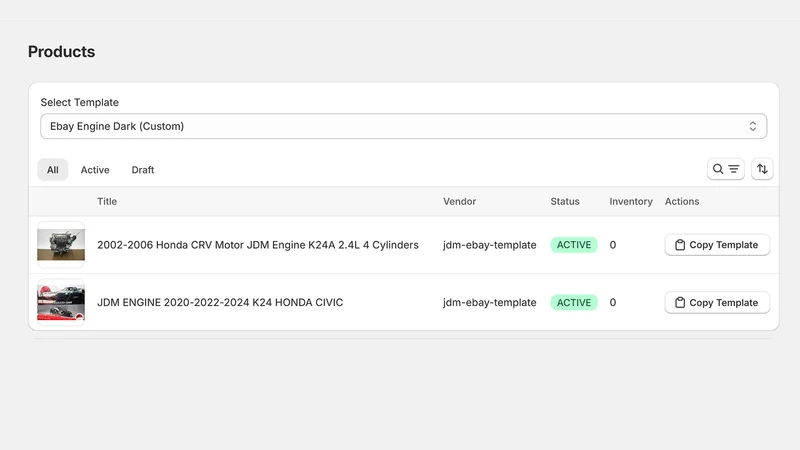The image size is (800, 450).
Task: Open the Select Template dropdown
Action: pyautogui.click(x=404, y=126)
